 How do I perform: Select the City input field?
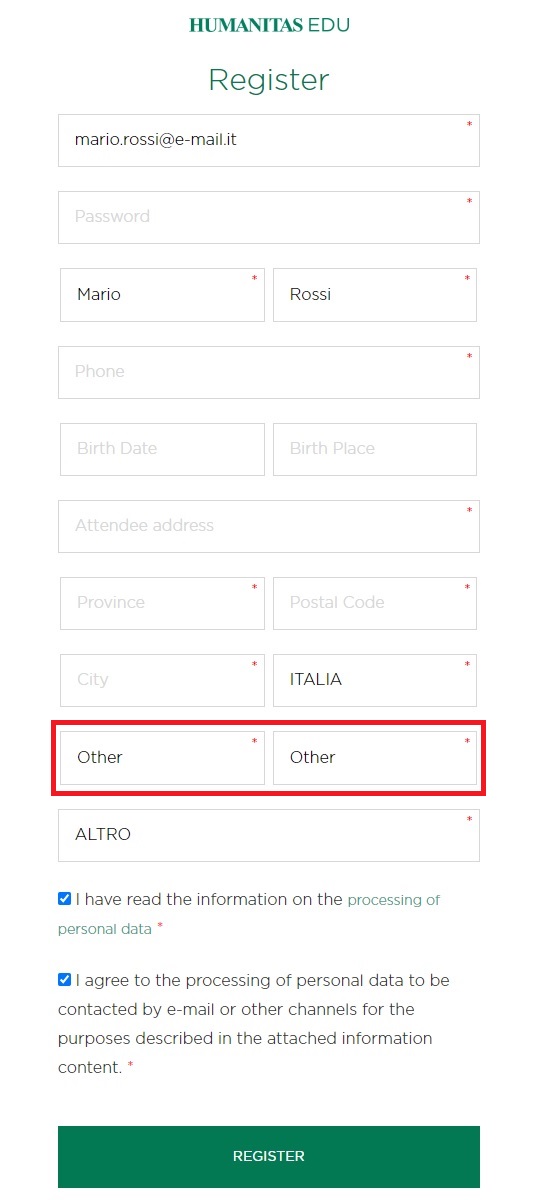162,680
